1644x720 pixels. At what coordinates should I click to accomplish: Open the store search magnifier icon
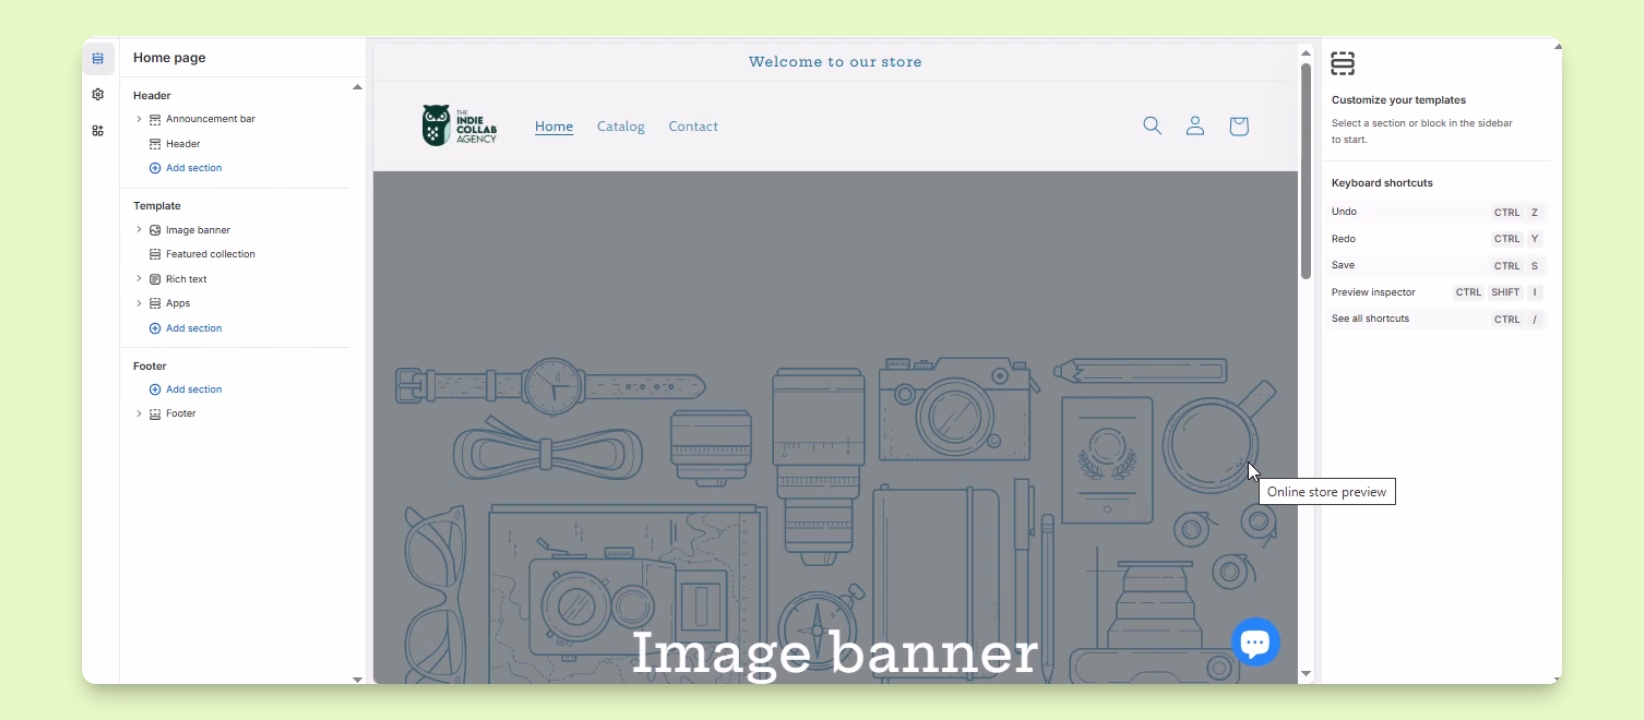1152,126
